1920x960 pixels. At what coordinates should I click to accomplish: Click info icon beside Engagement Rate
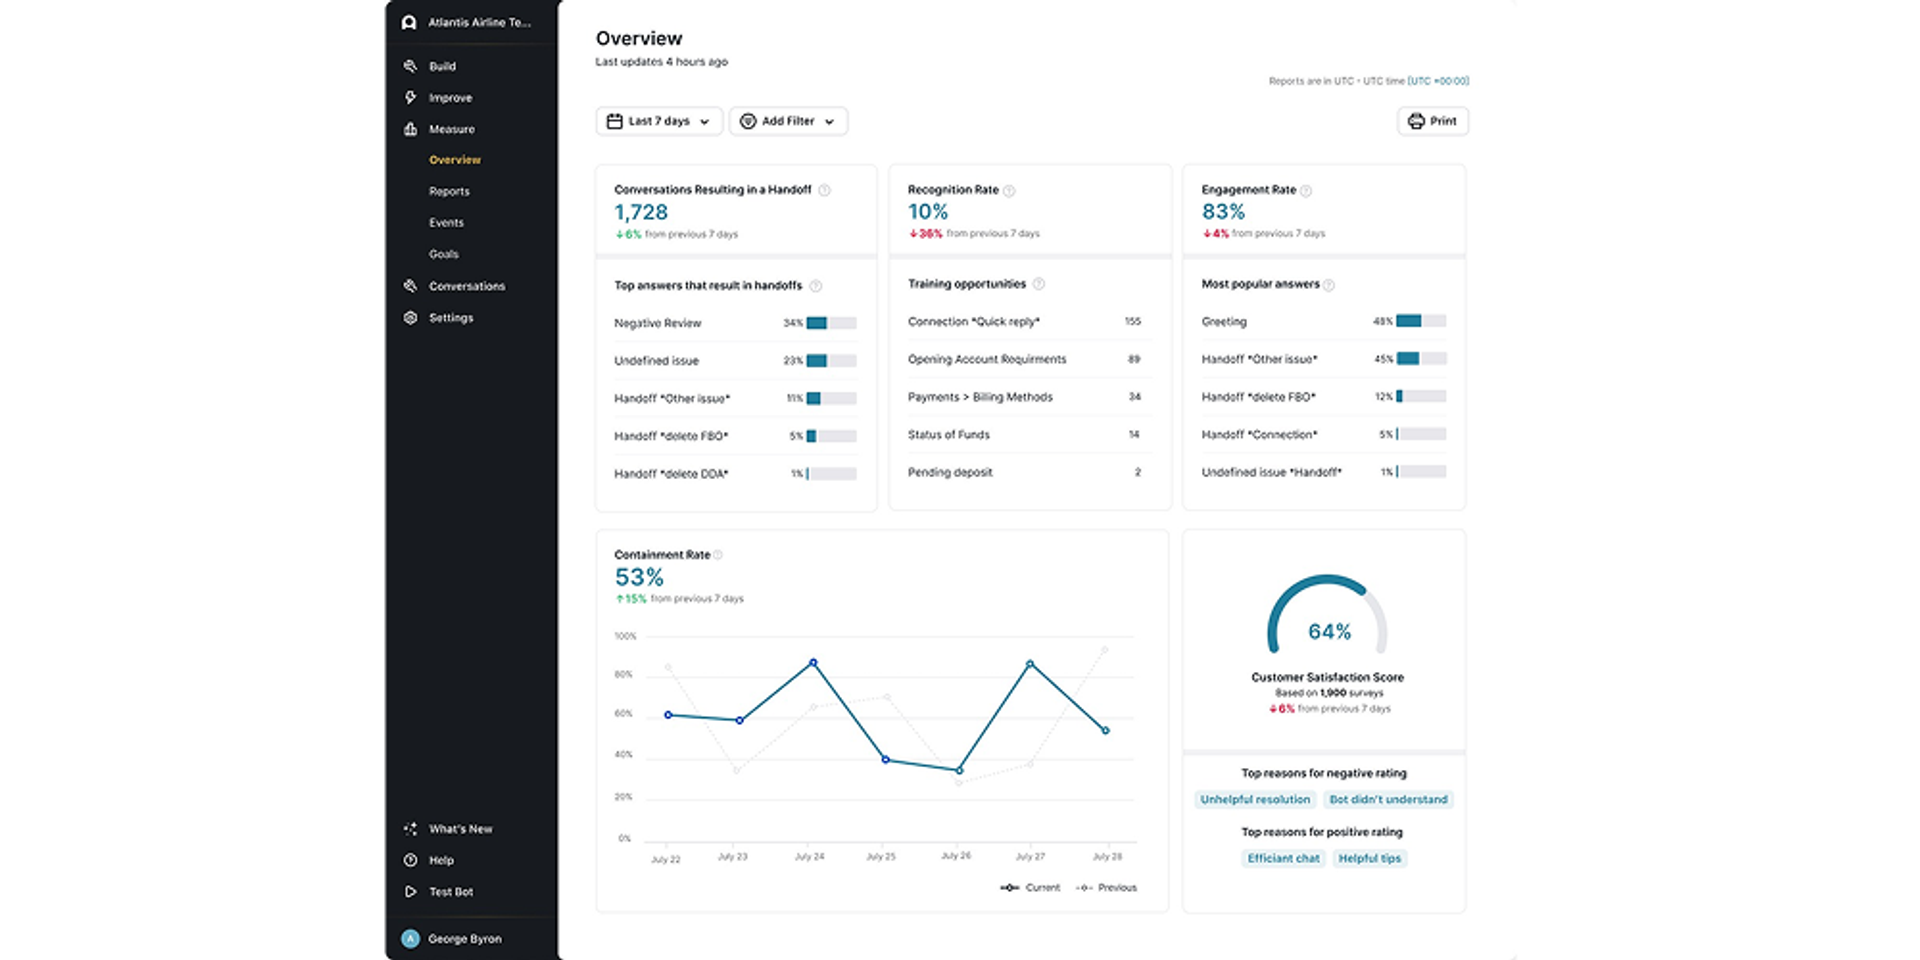1306,190
